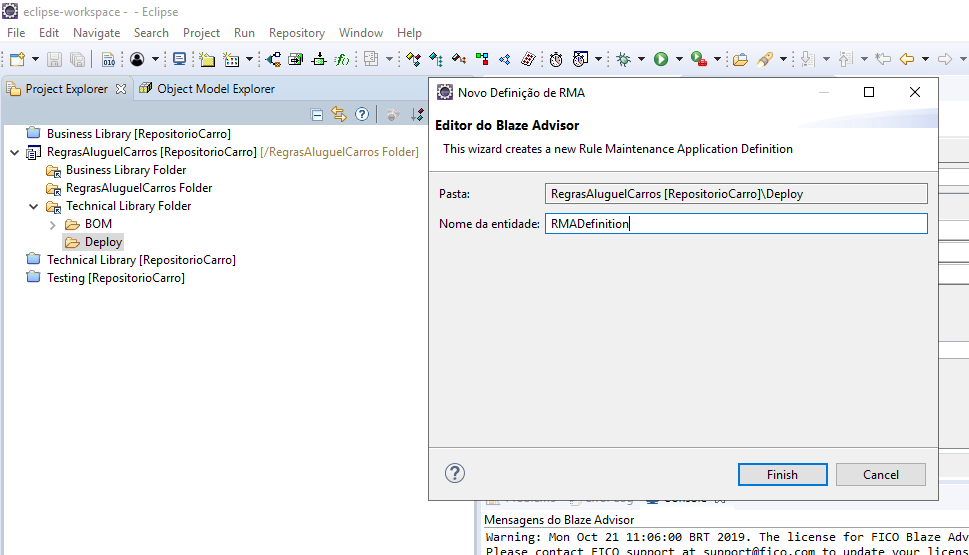The width and height of the screenshot is (969, 555).
Task: Open the stopwatch window dropdown arrow
Action: pyautogui.click(x=598, y=59)
